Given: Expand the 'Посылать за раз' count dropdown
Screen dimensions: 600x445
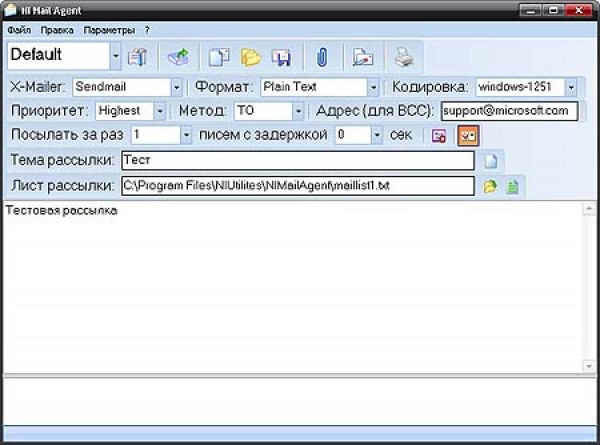Looking at the screenshot, I should click(186, 135).
